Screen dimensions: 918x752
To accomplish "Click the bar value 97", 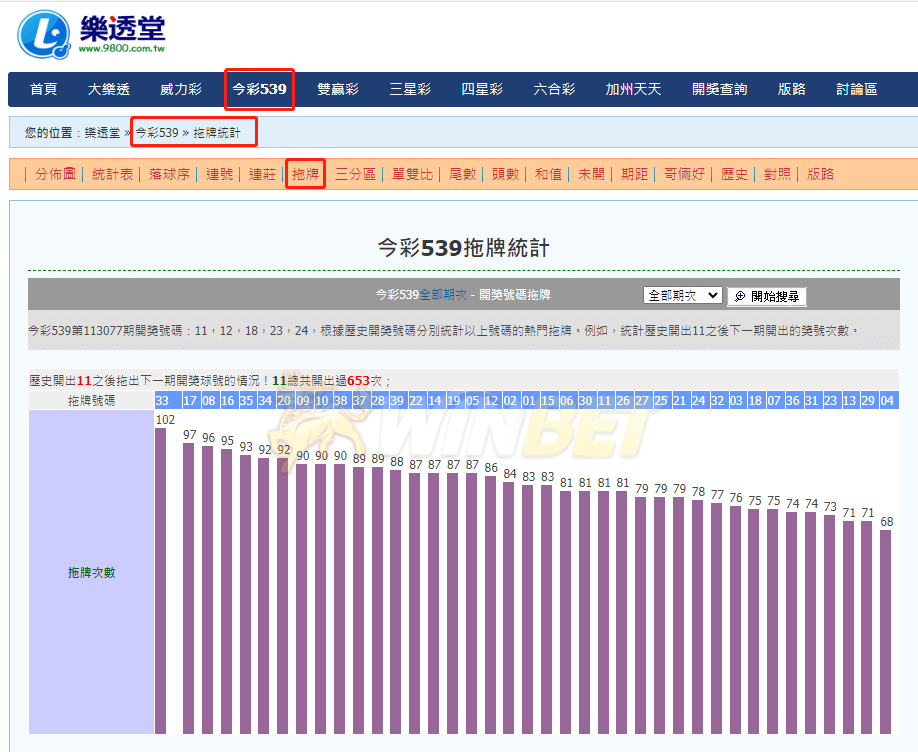I will pyautogui.click(x=189, y=435).
